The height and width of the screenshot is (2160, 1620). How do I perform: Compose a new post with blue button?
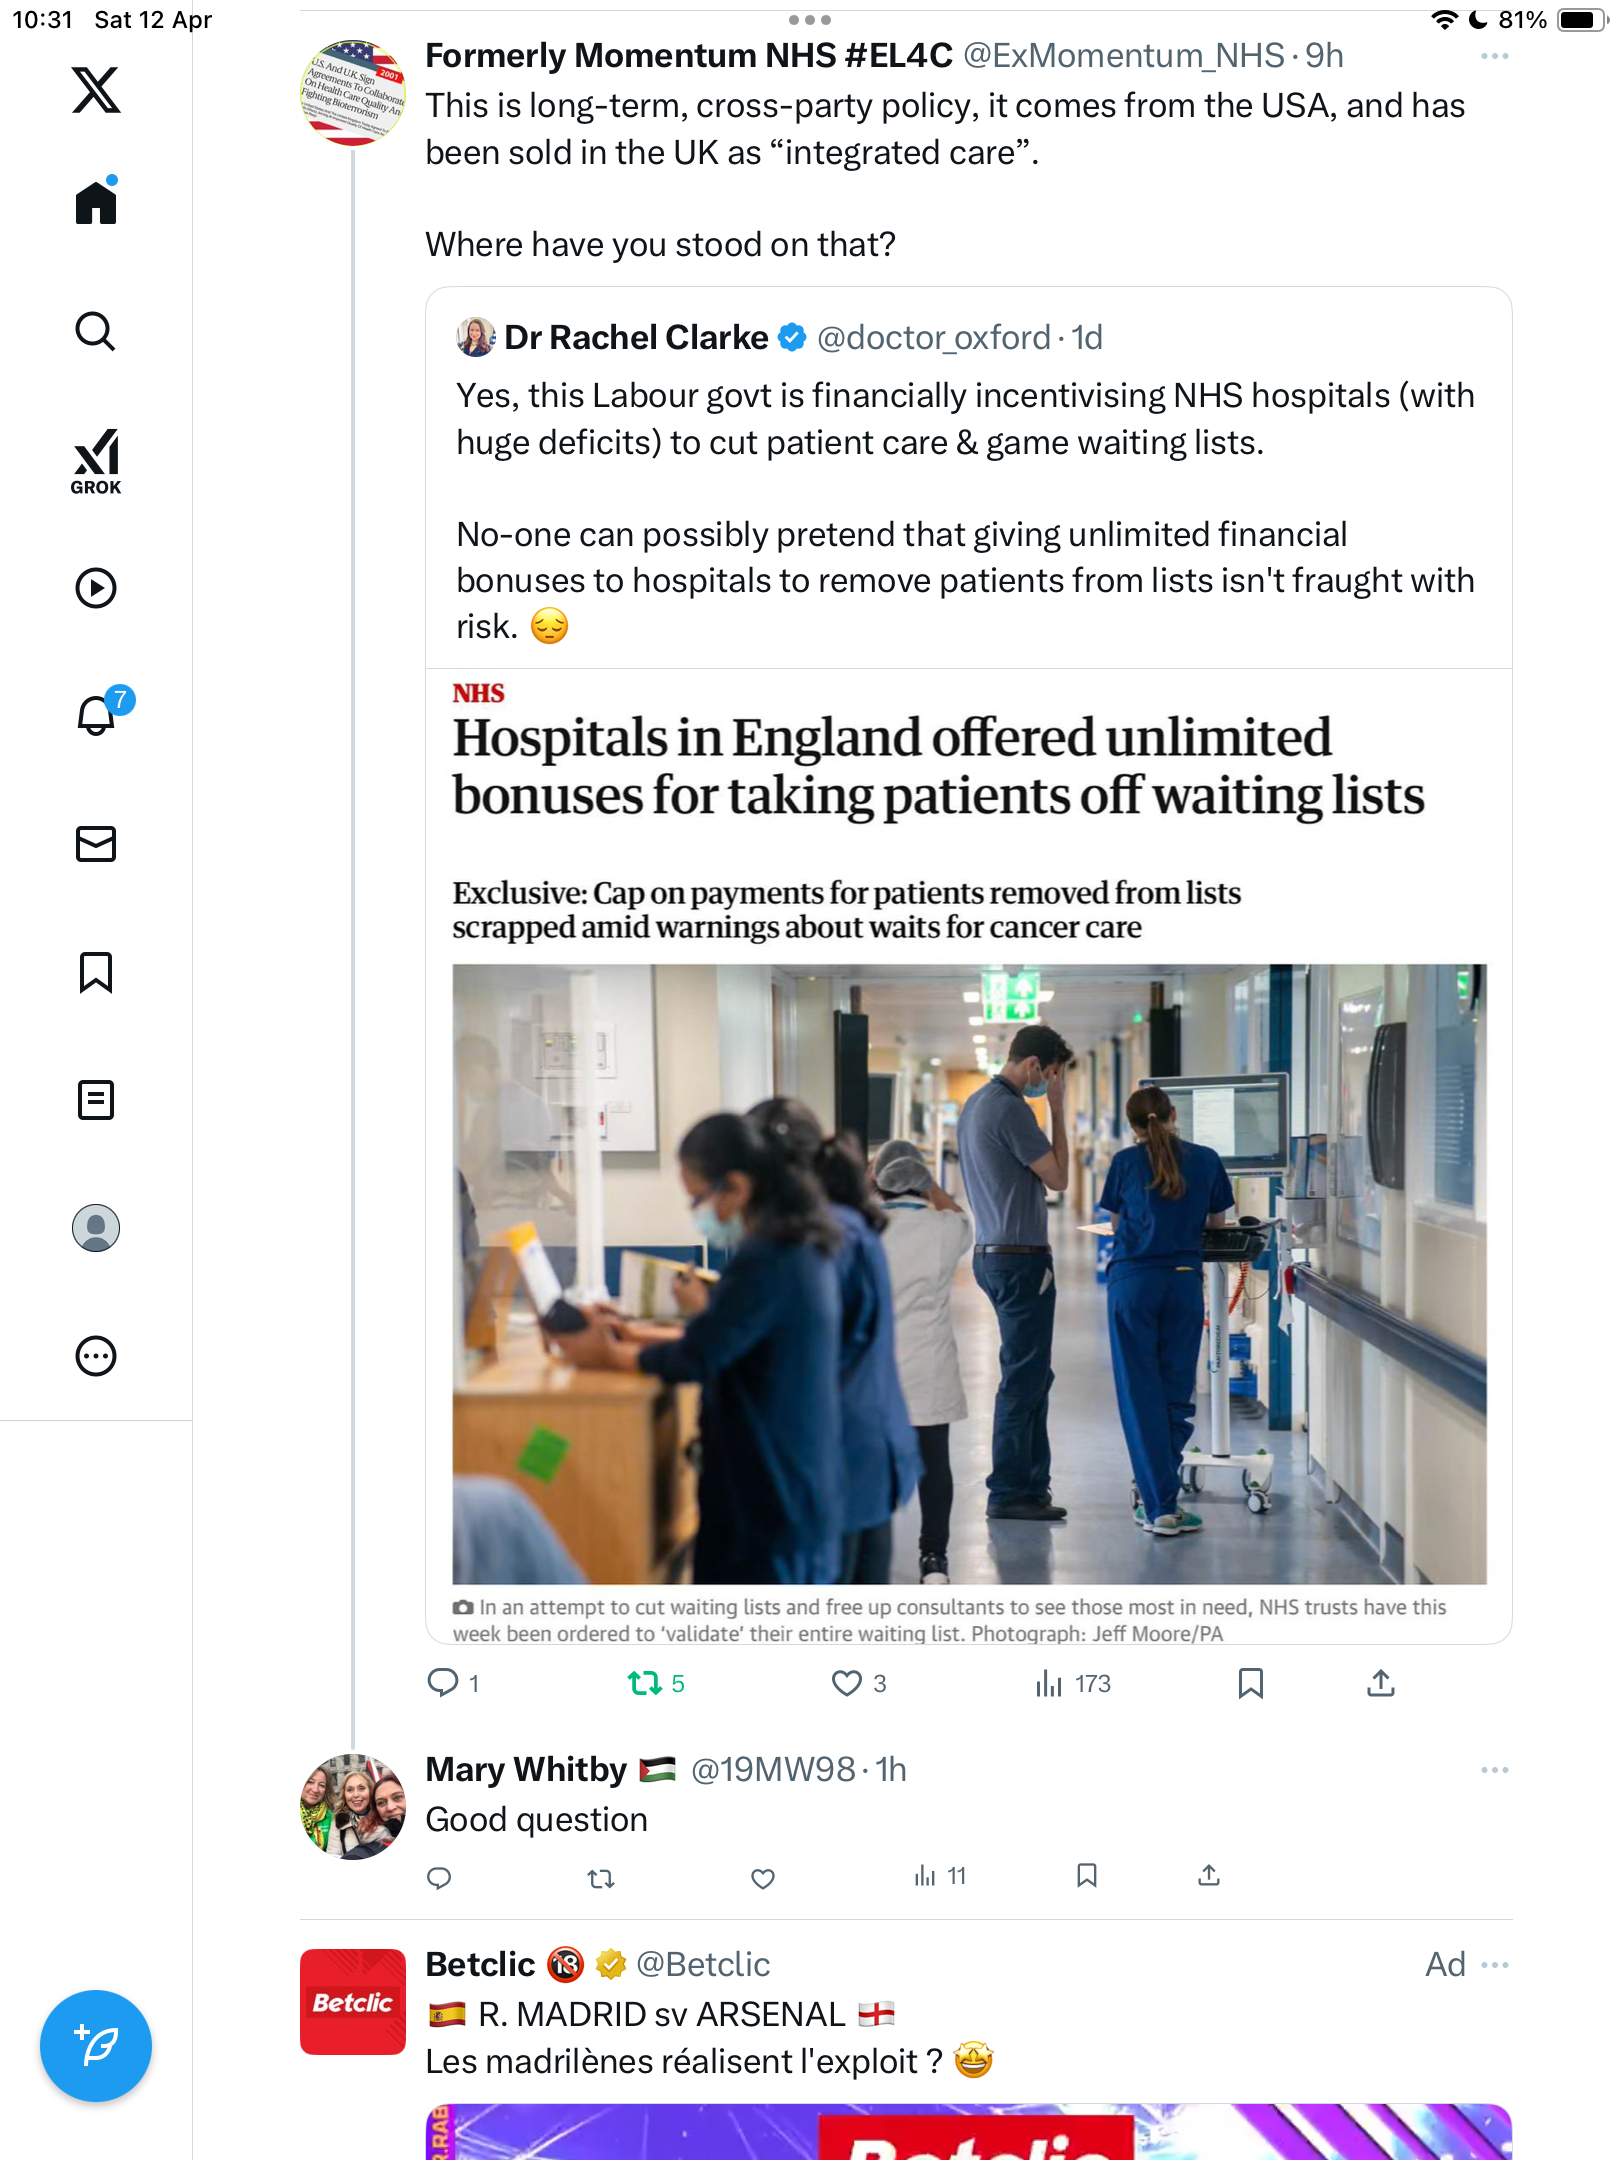(x=96, y=2046)
